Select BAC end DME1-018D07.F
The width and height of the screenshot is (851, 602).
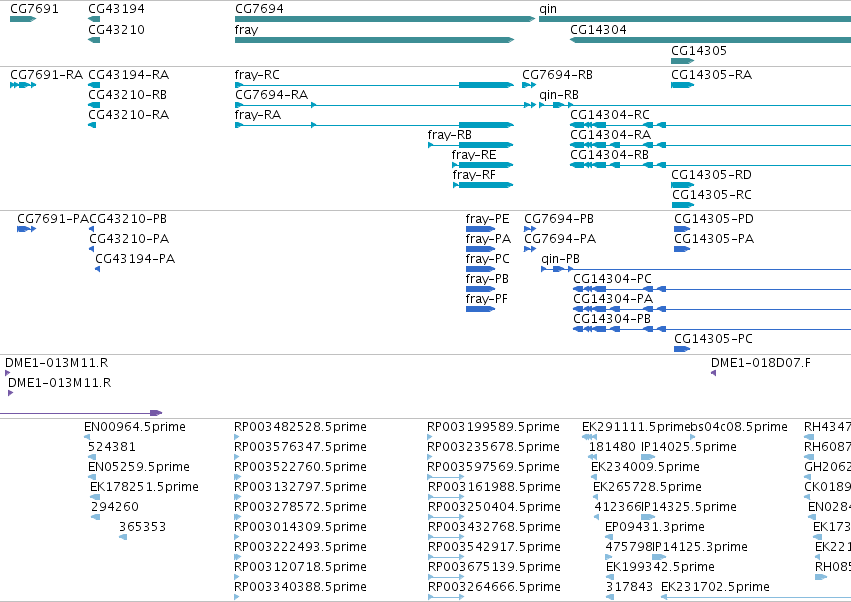pyautogui.click(x=760, y=363)
